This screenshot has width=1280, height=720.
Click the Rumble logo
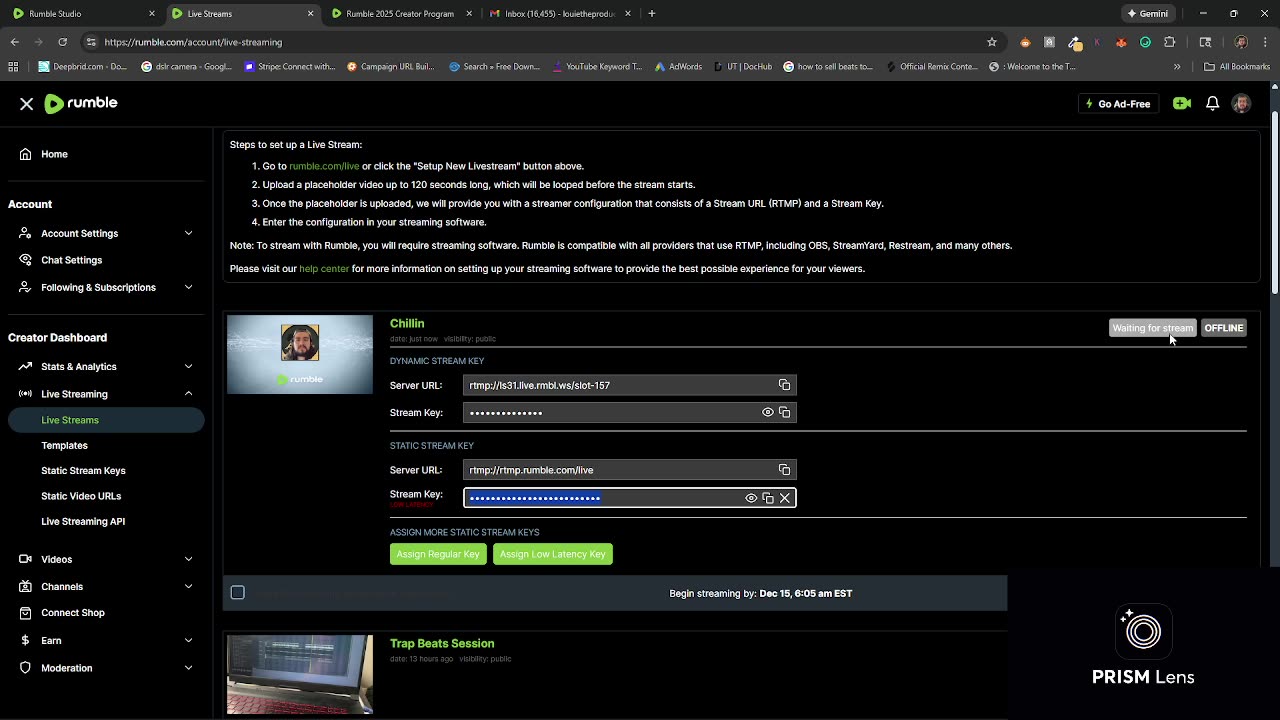point(81,103)
